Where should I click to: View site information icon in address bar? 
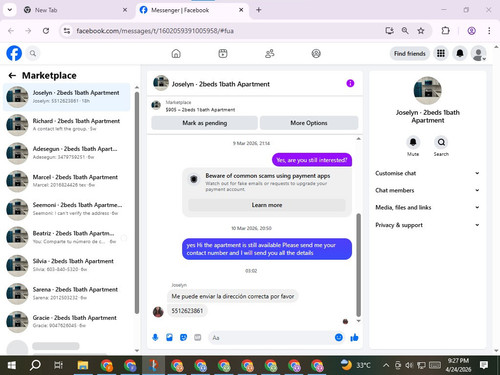click(x=67, y=31)
